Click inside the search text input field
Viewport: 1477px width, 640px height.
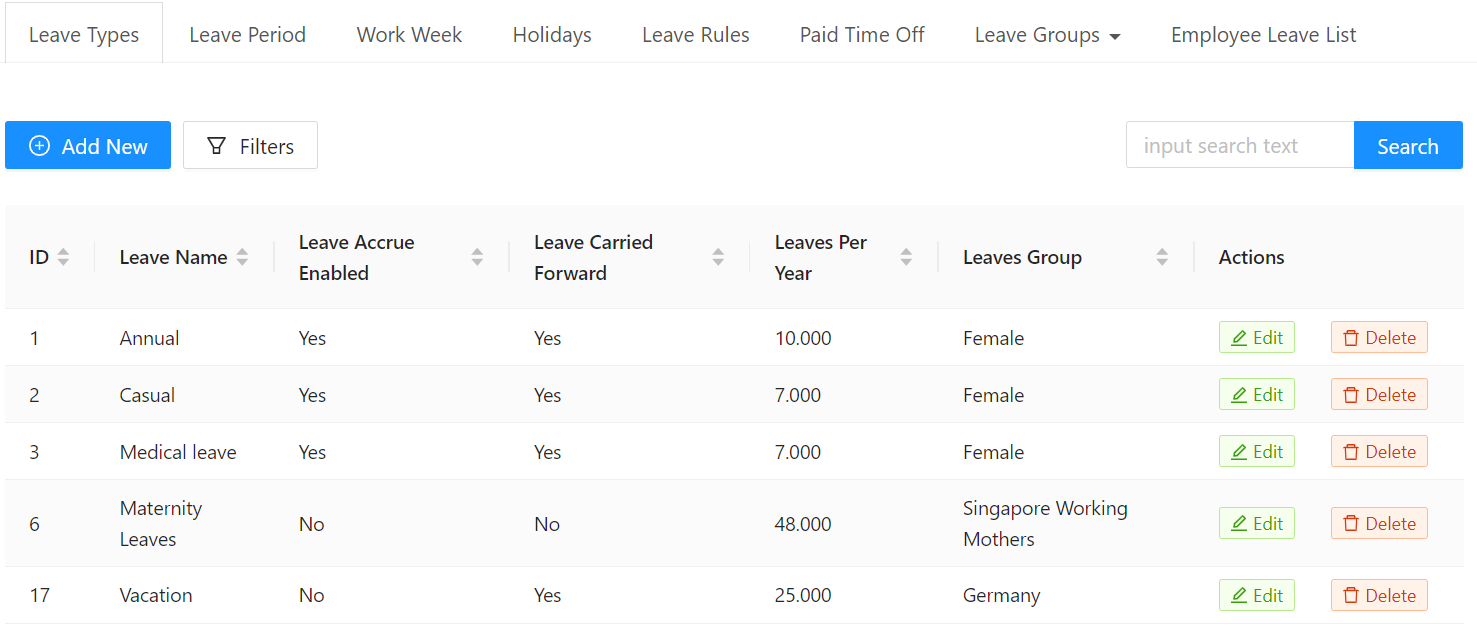tap(1240, 145)
